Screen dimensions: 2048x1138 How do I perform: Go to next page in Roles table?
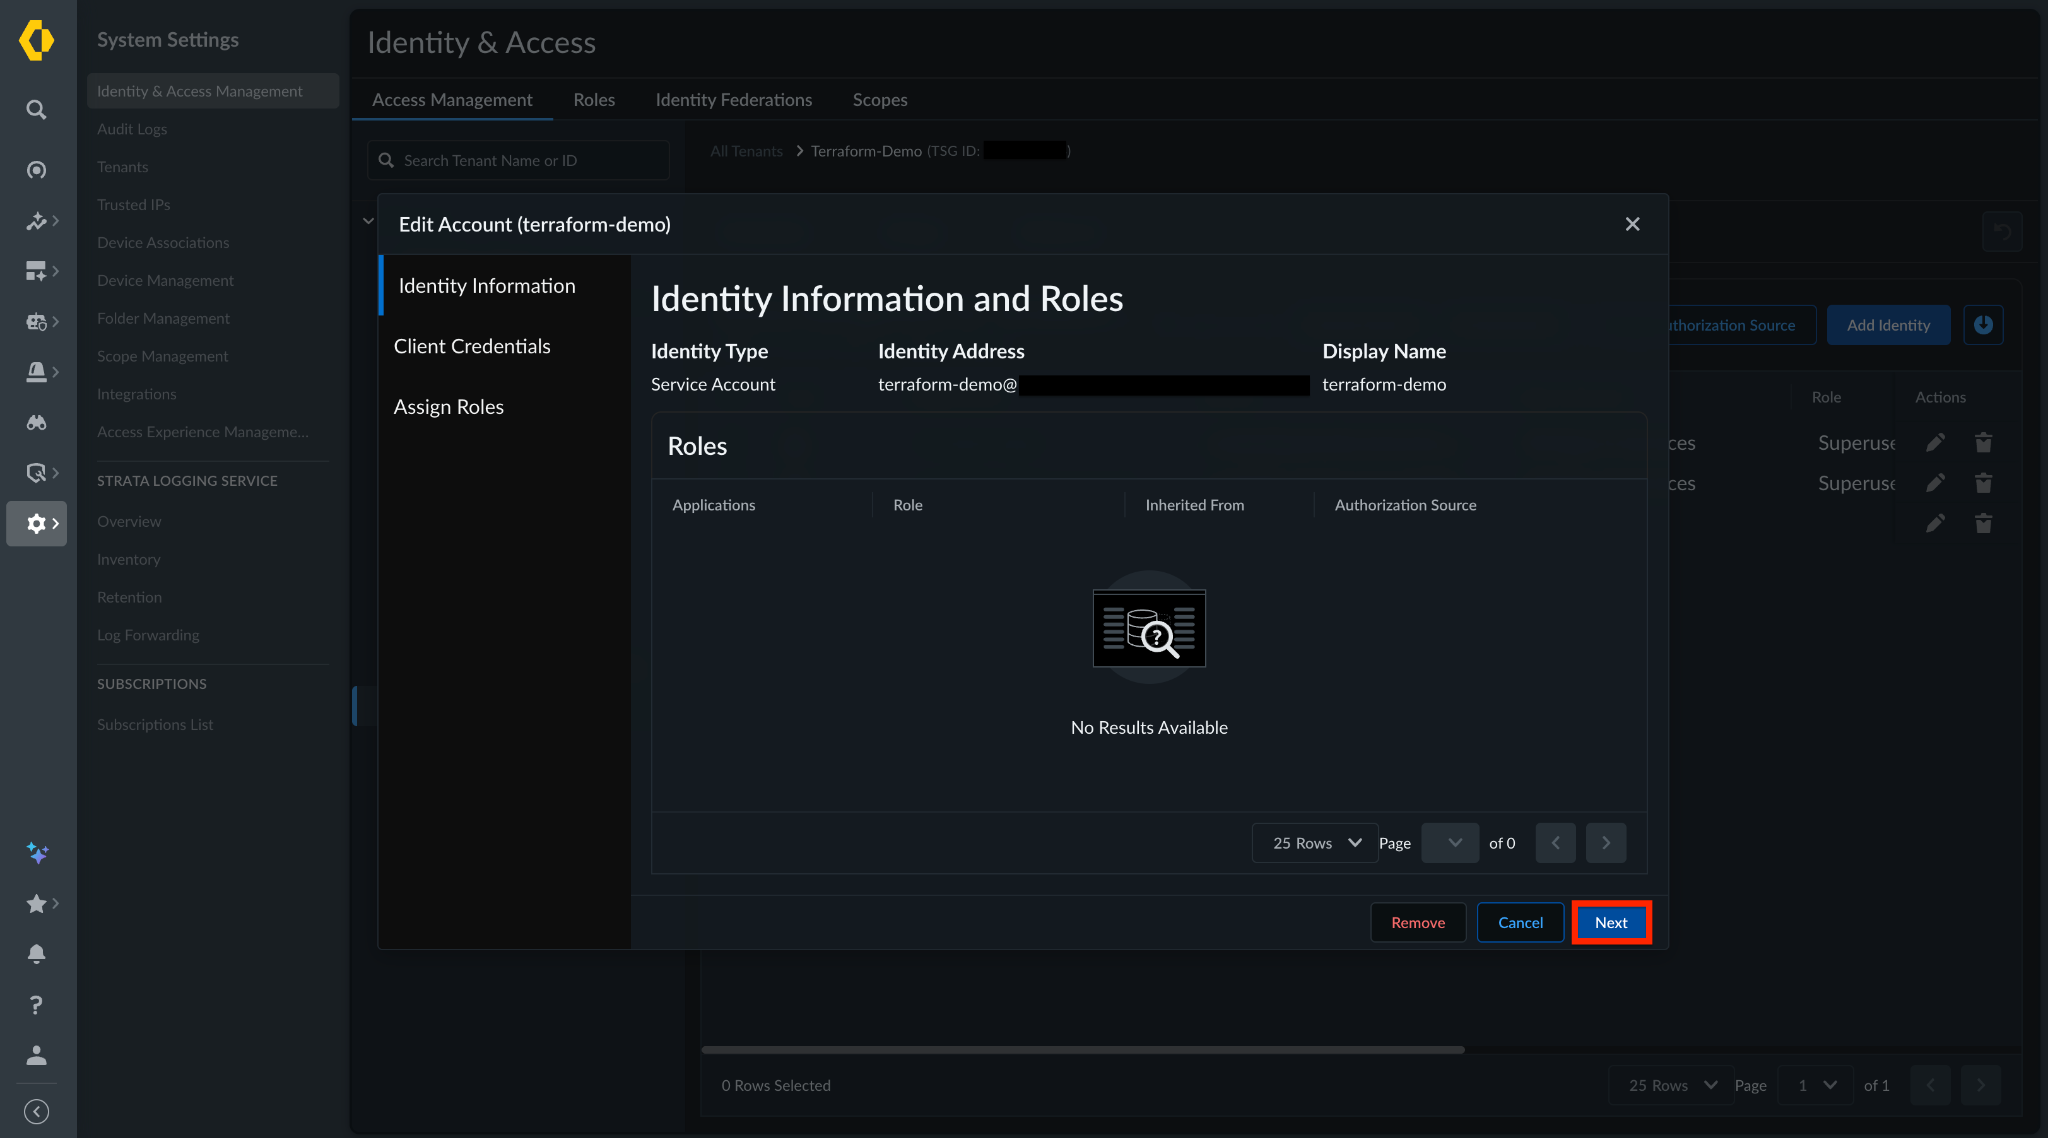(x=1606, y=843)
